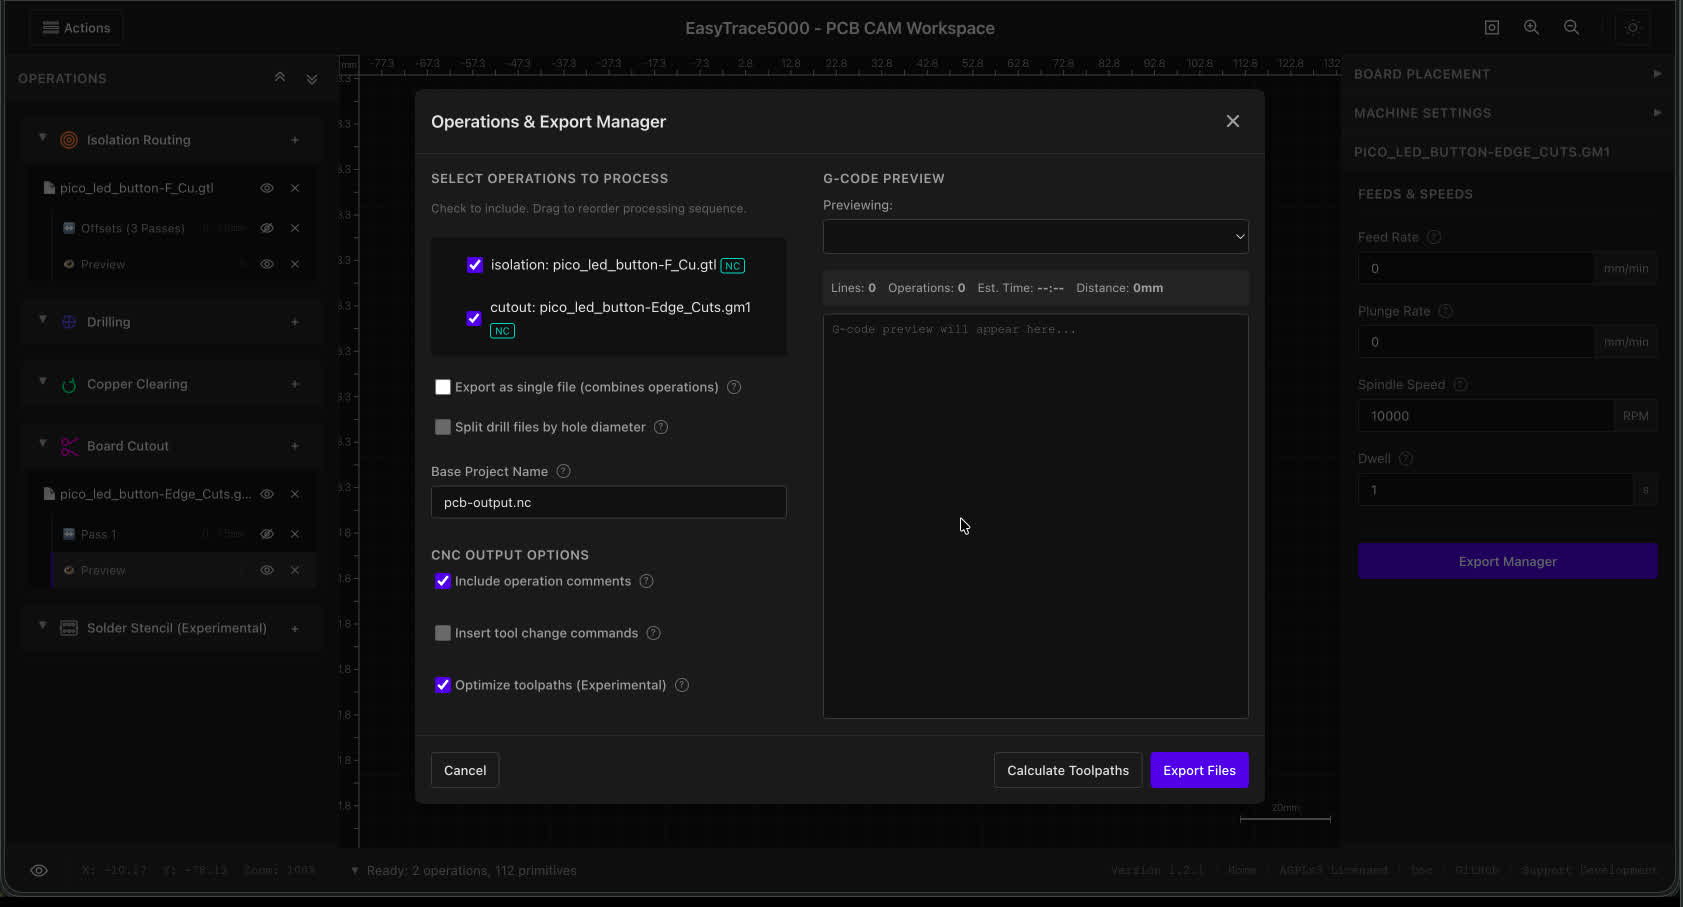Zoom out with the magnifier minus icon

tap(1571, 28)
